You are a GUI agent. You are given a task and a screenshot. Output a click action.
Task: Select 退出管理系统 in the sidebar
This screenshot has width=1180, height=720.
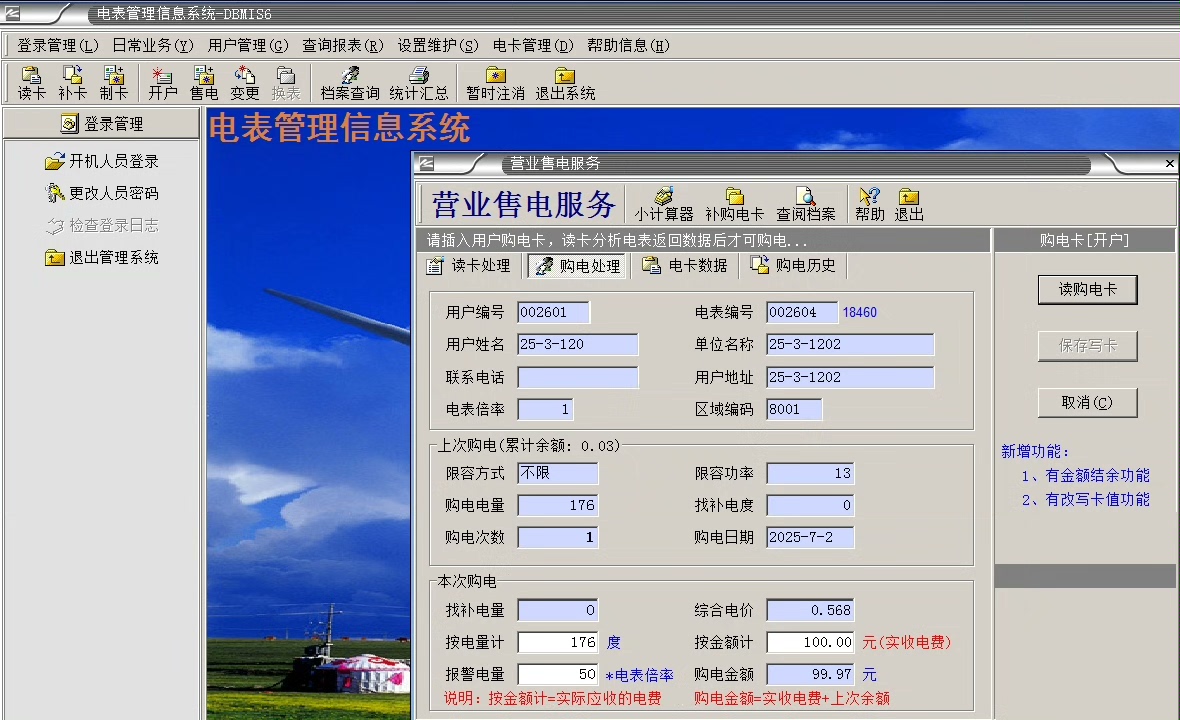click(x=102, y=257)
